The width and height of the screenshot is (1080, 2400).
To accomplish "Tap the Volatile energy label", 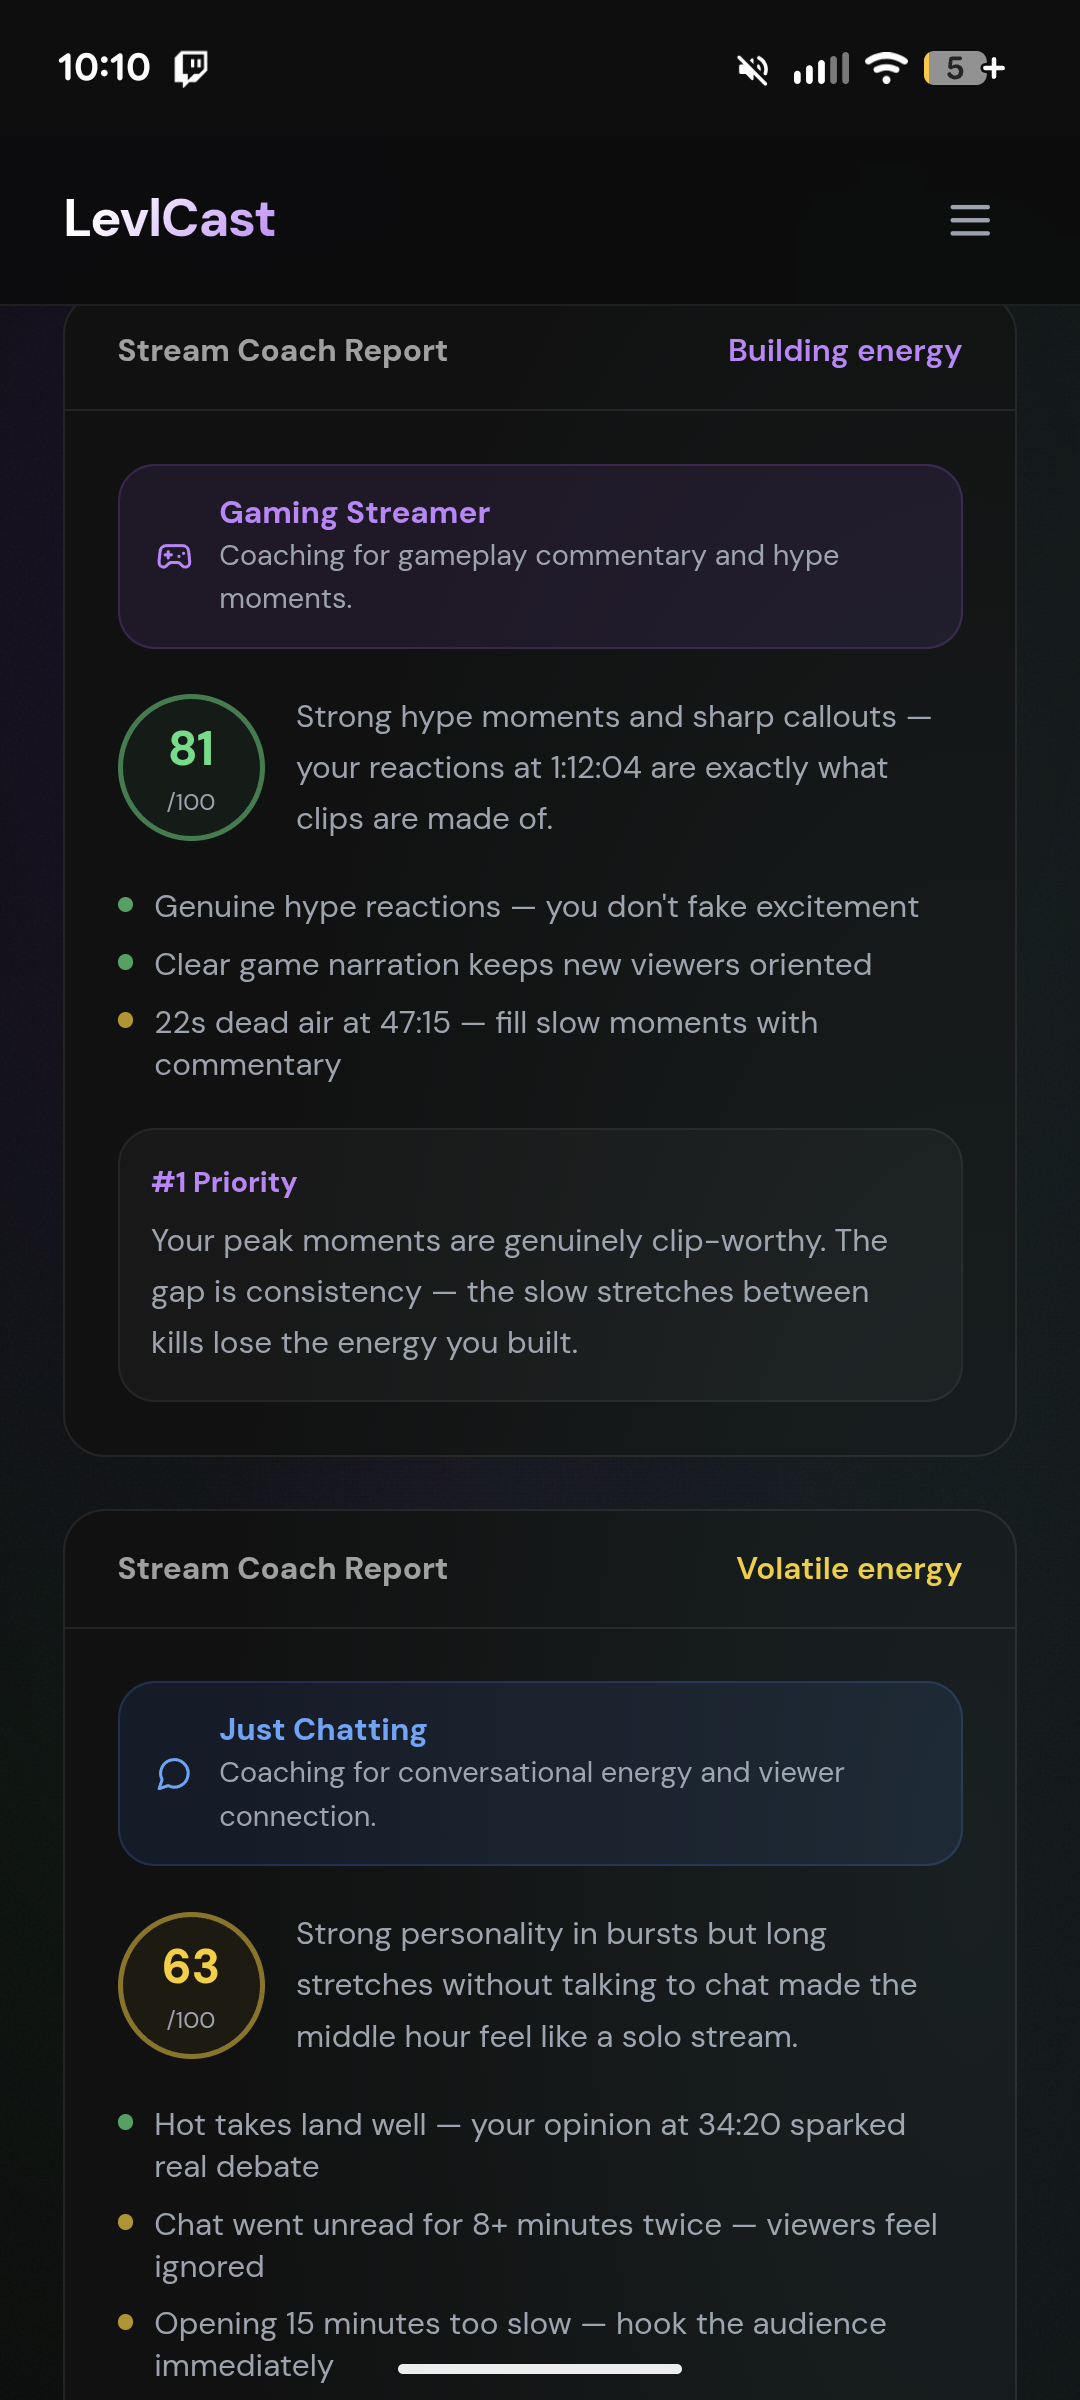I will tap(848, 1569).
